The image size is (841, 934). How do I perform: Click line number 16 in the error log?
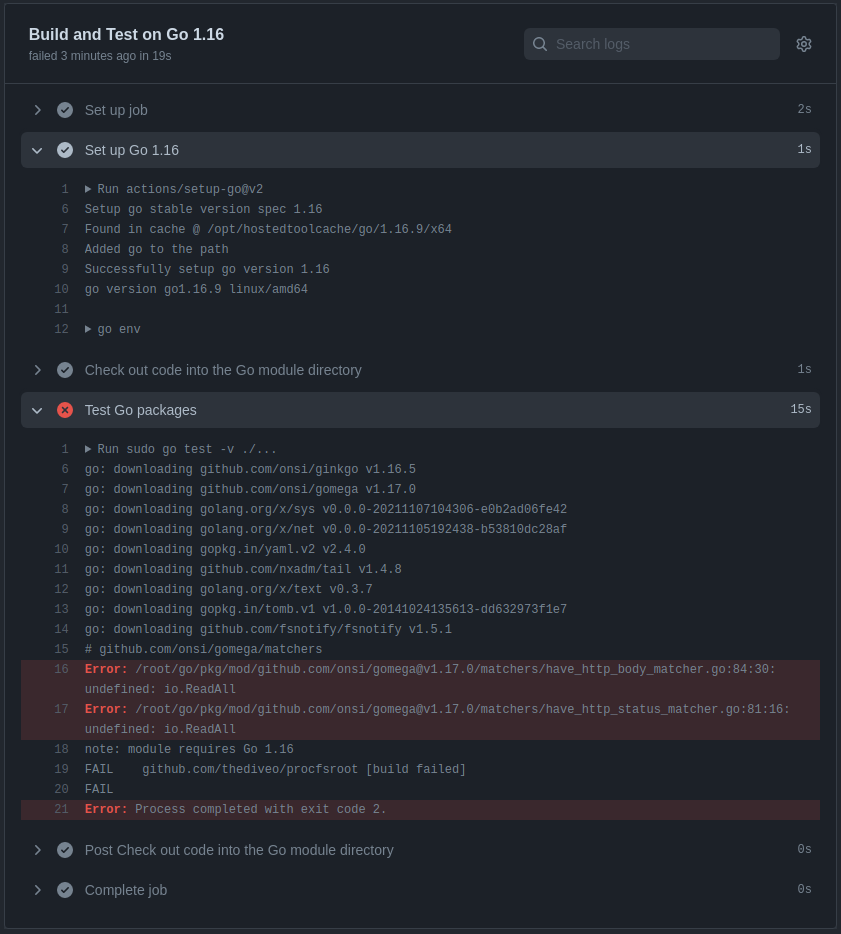[62, 669]
